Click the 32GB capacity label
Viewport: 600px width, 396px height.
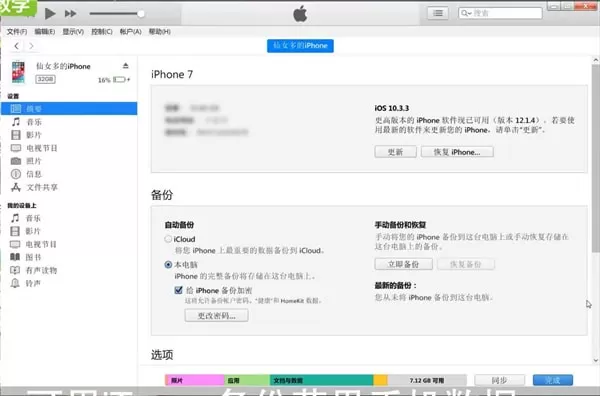point(46,79)
